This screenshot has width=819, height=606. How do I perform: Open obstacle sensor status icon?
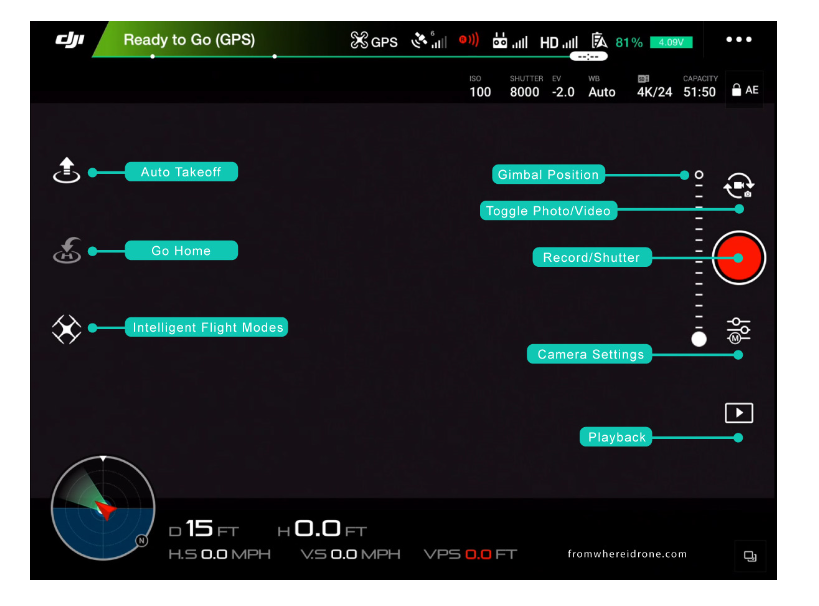click(x=469, y=40)
